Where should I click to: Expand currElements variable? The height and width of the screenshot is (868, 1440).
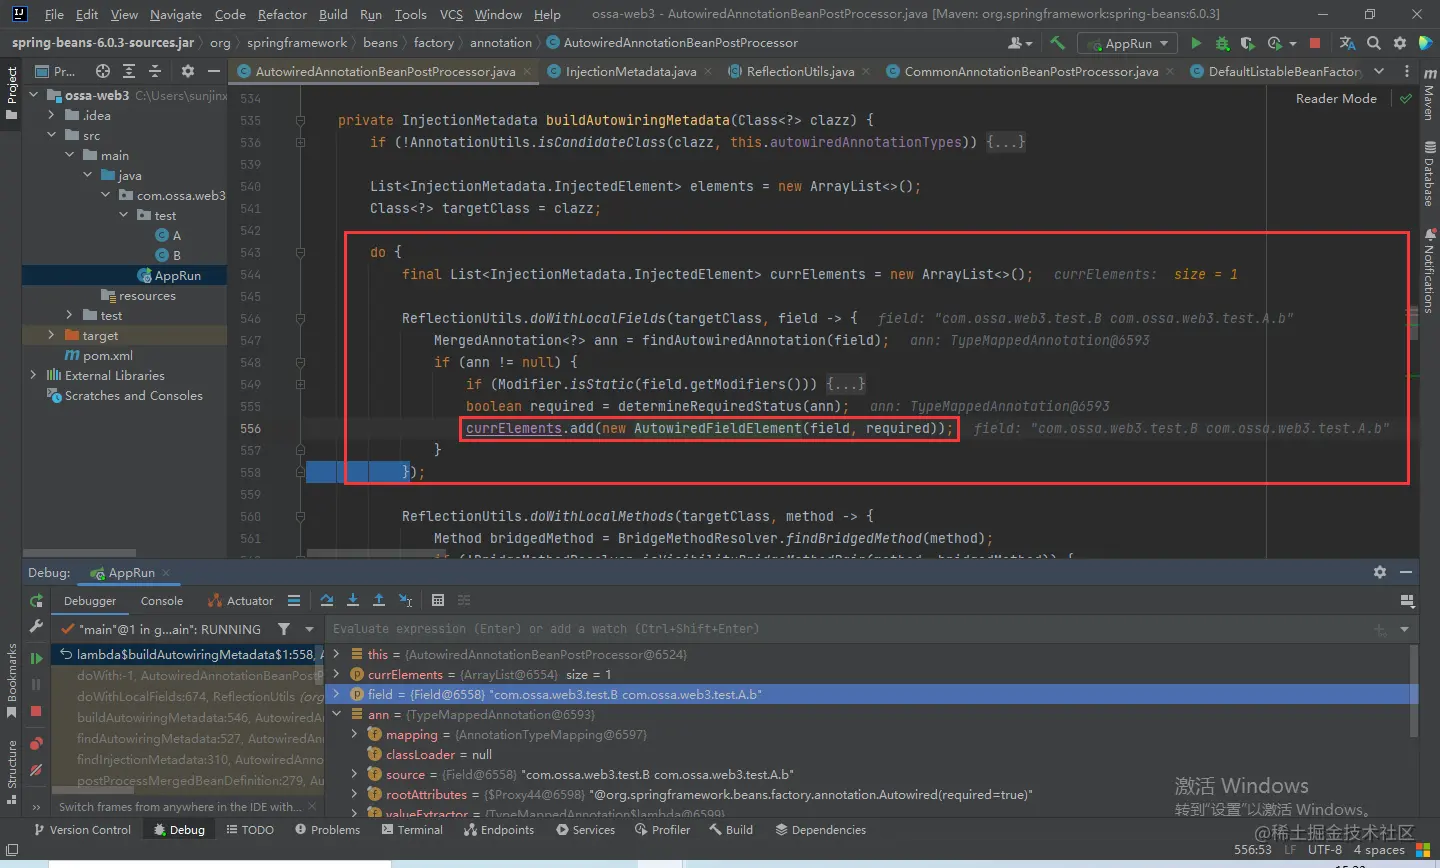click(337, 674)
